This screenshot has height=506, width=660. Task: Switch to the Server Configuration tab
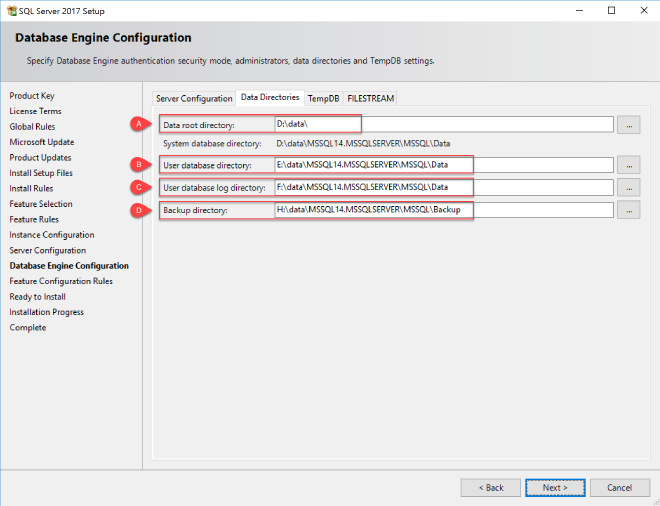(x=194, y=99)
